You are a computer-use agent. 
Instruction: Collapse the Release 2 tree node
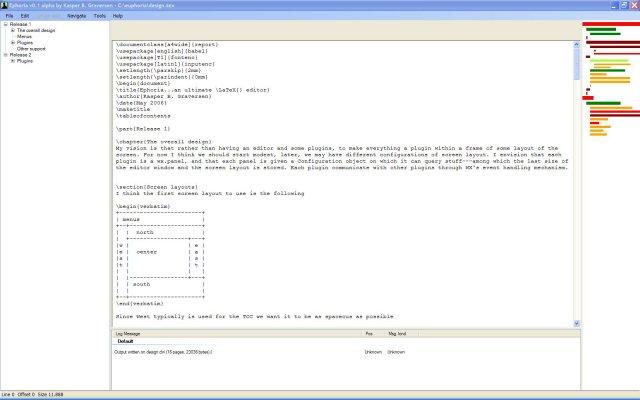point(6,55)
